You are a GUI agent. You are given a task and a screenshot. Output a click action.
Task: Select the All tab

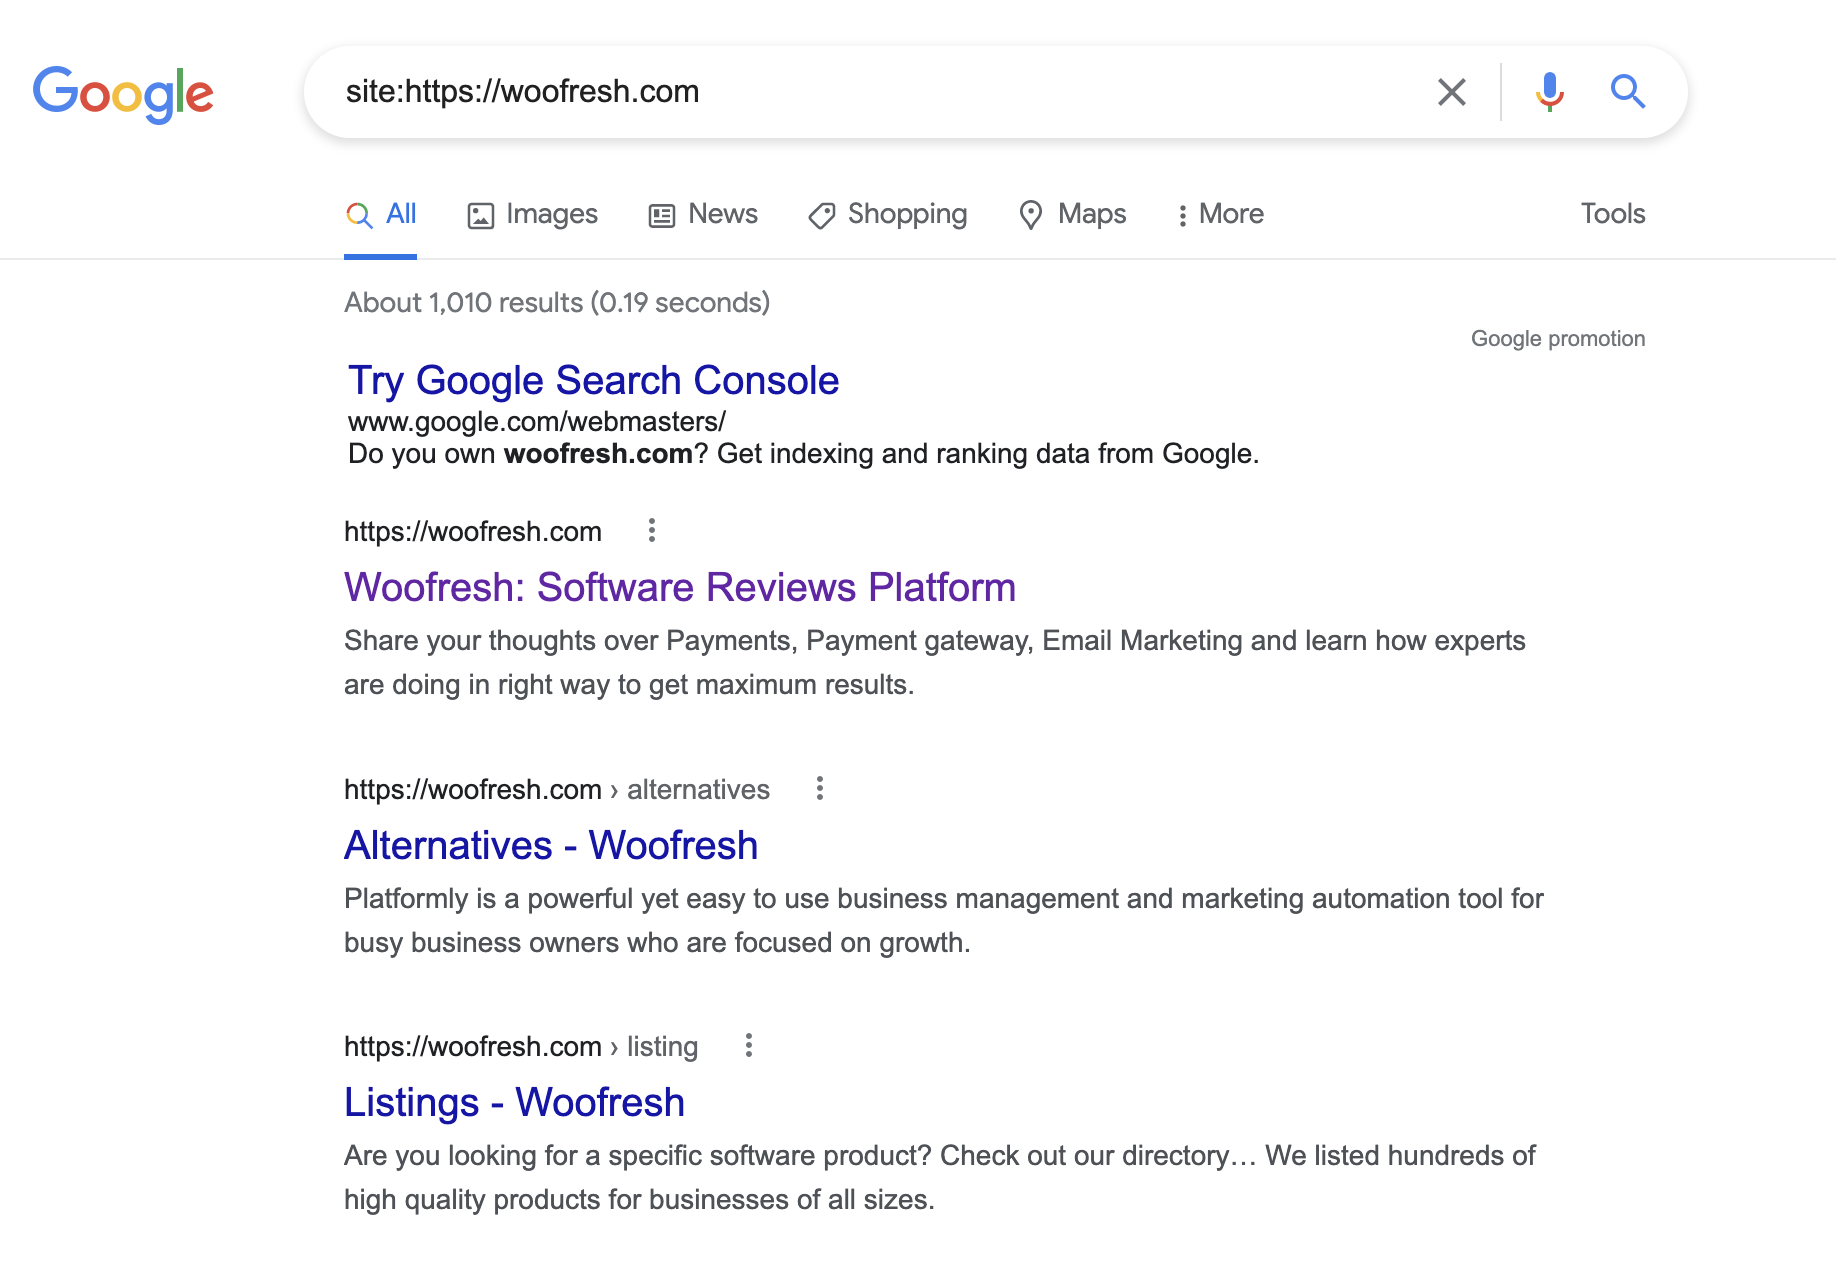click(380, 214)
